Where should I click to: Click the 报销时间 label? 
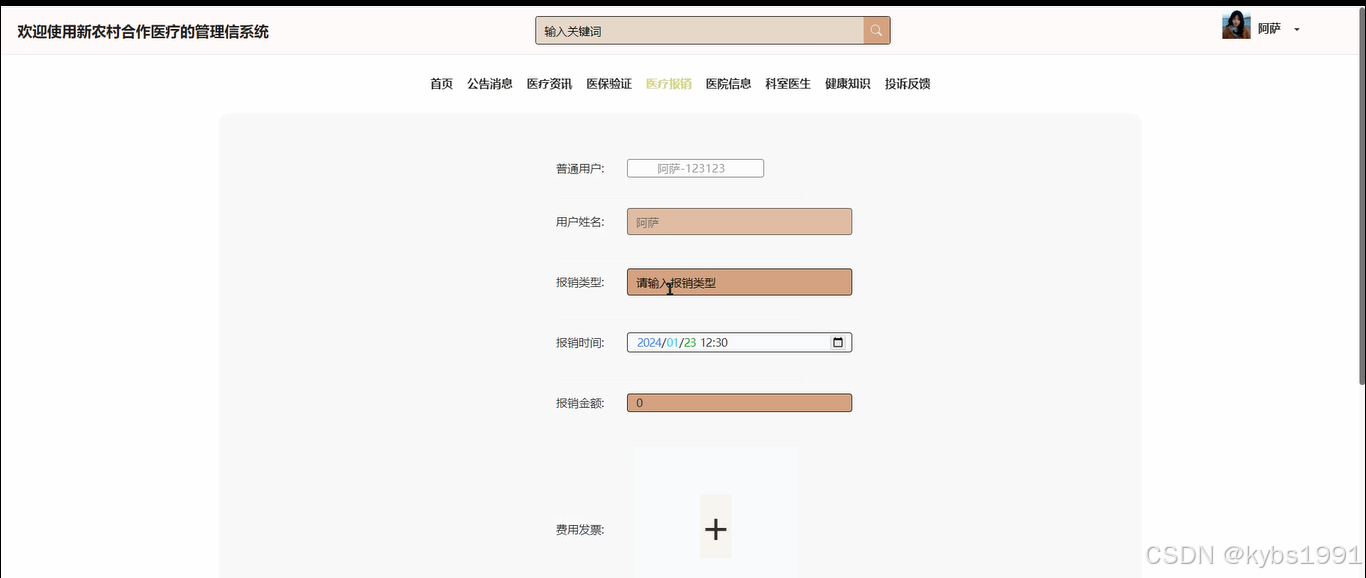tap(580, 342)
